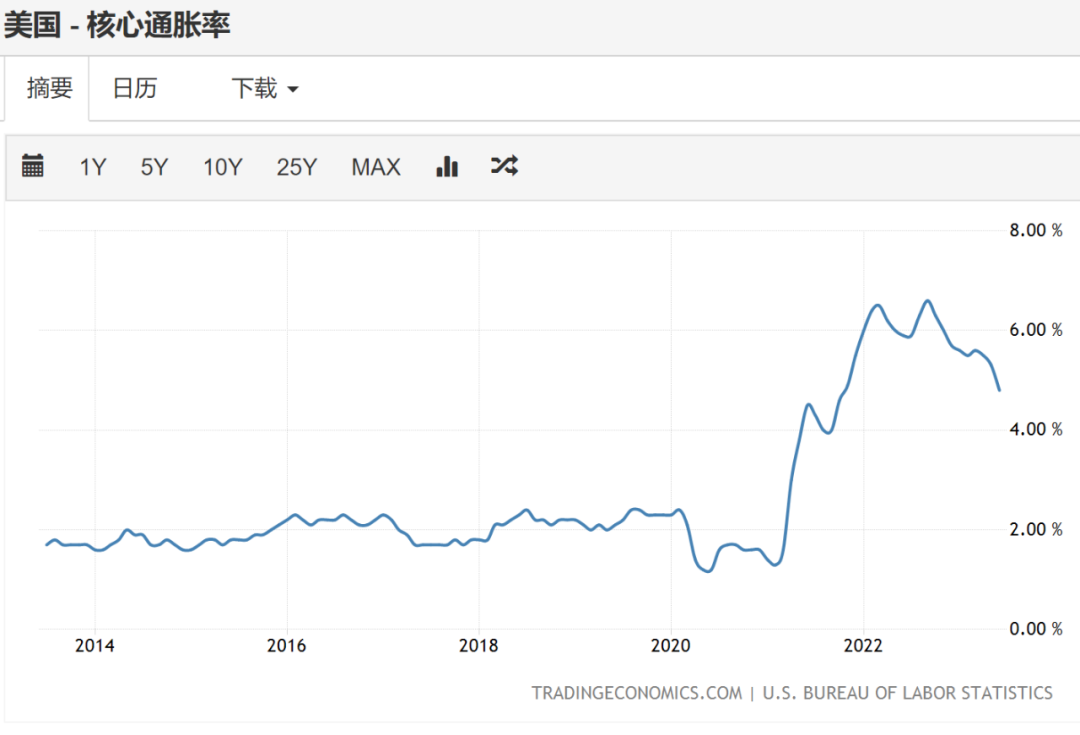Open the calendar date range icon

coord(32,165)
